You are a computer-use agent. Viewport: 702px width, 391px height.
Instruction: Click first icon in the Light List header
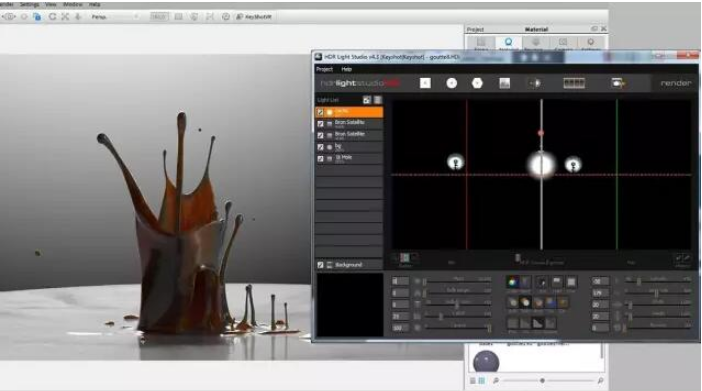[x=367, y=100]
